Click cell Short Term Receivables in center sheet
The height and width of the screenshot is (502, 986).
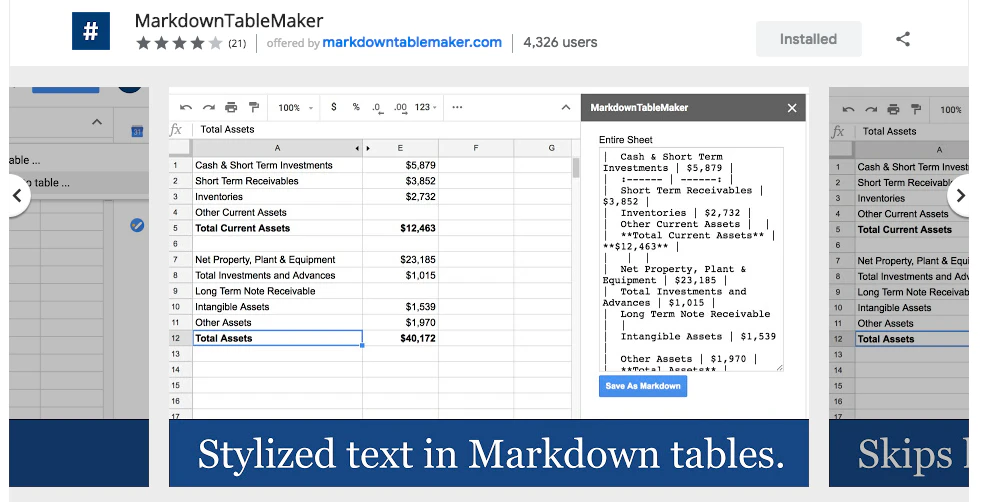277,181
